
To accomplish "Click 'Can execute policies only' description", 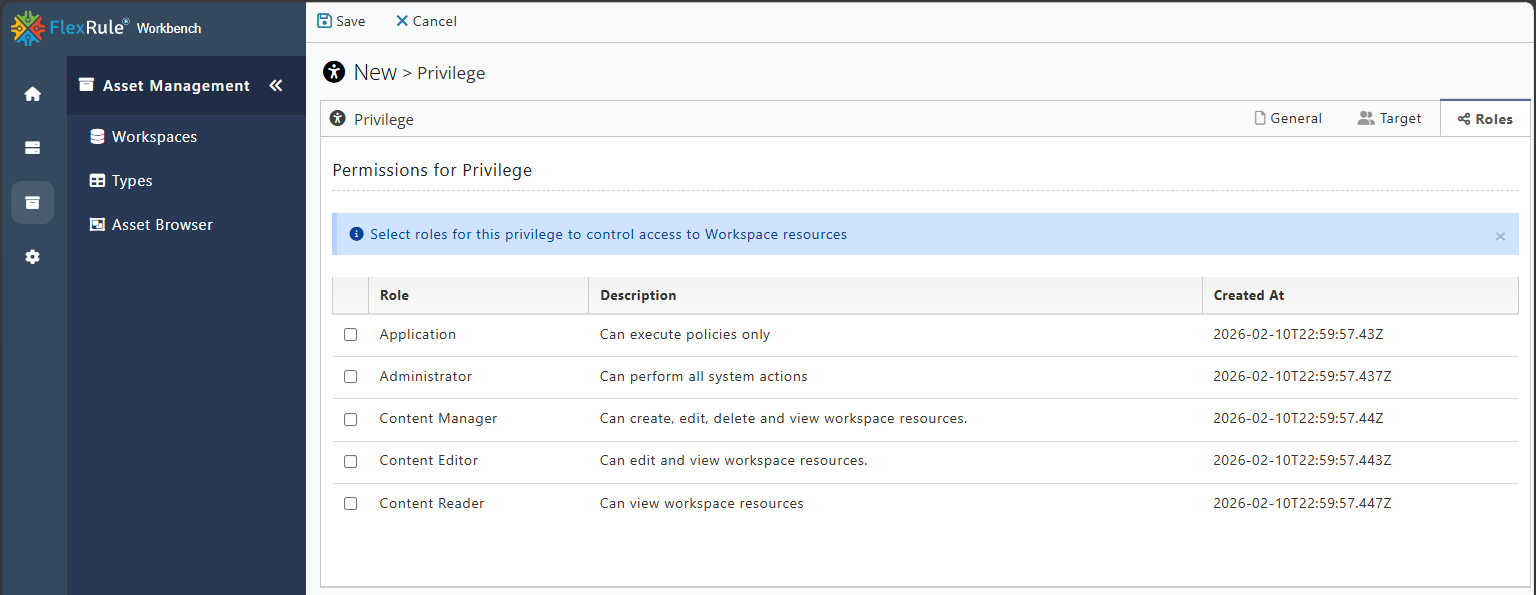I will pyautogui.click(x=685, y=335).
